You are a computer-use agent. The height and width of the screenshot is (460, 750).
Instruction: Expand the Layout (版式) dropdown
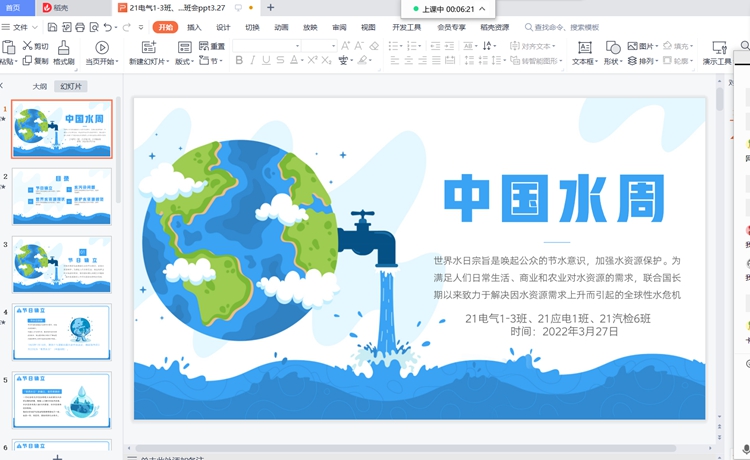click(x=184, y=61)
